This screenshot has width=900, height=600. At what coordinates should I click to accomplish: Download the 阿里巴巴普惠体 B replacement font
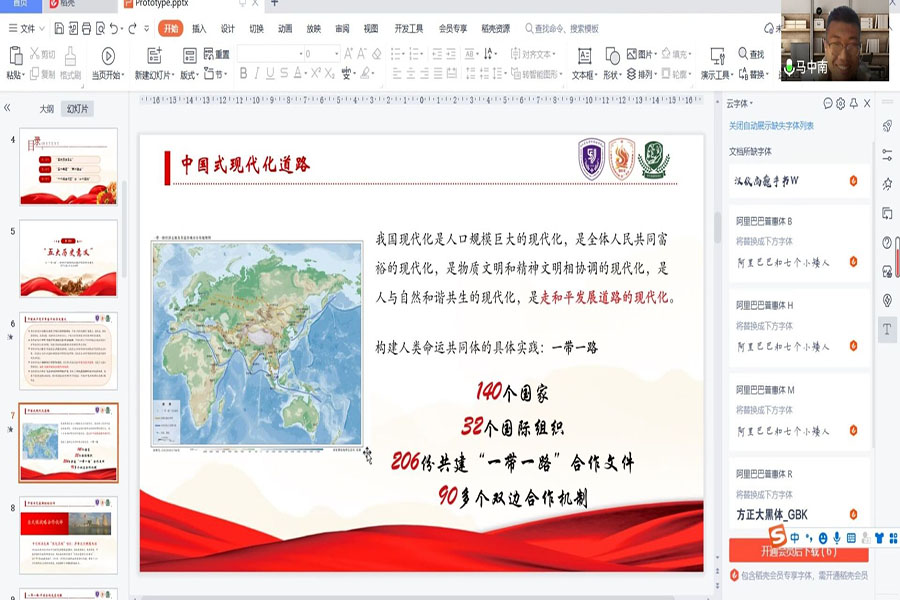click(854, 262)
